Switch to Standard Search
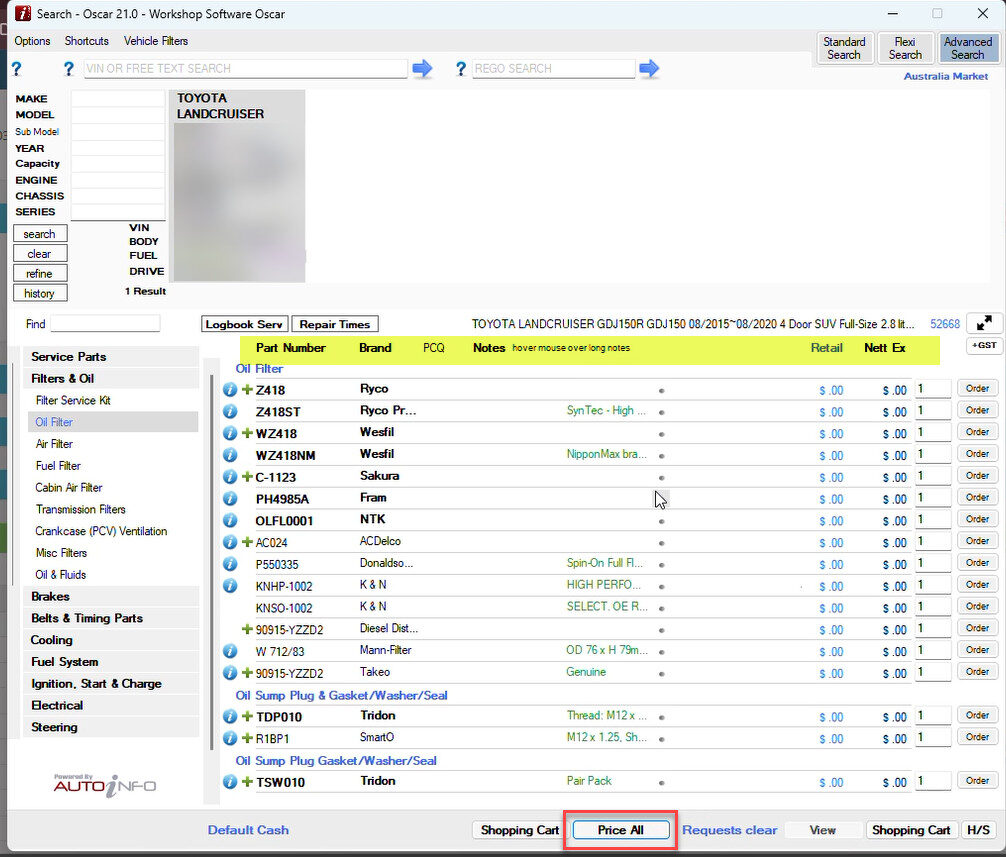This screenshot has width=1006, height=857. (x=844, y=48)
